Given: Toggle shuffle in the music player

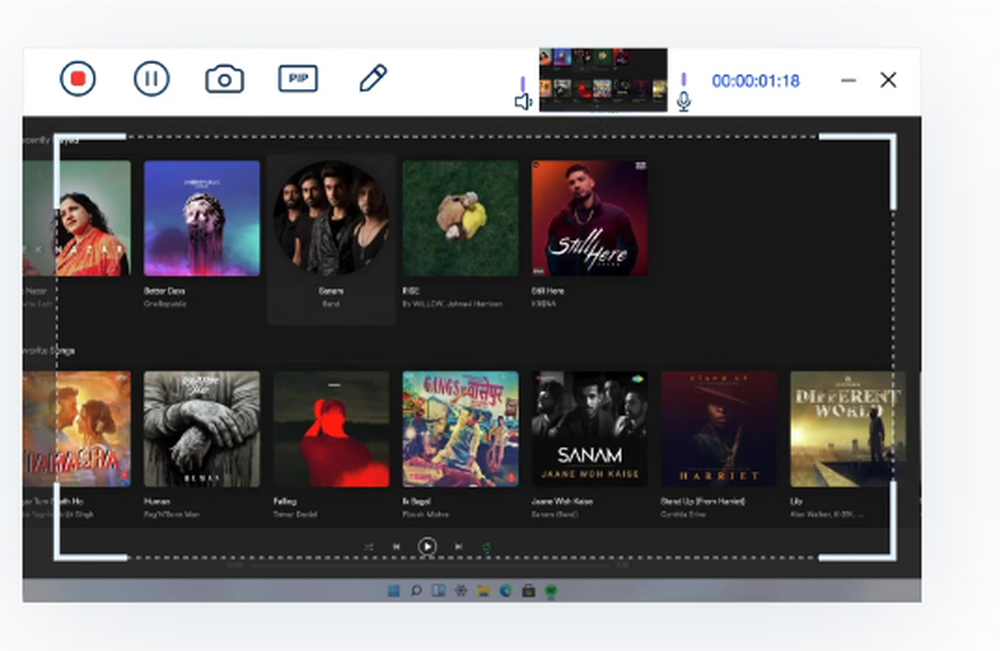Looking at the screenshot, I should [369, 547].
